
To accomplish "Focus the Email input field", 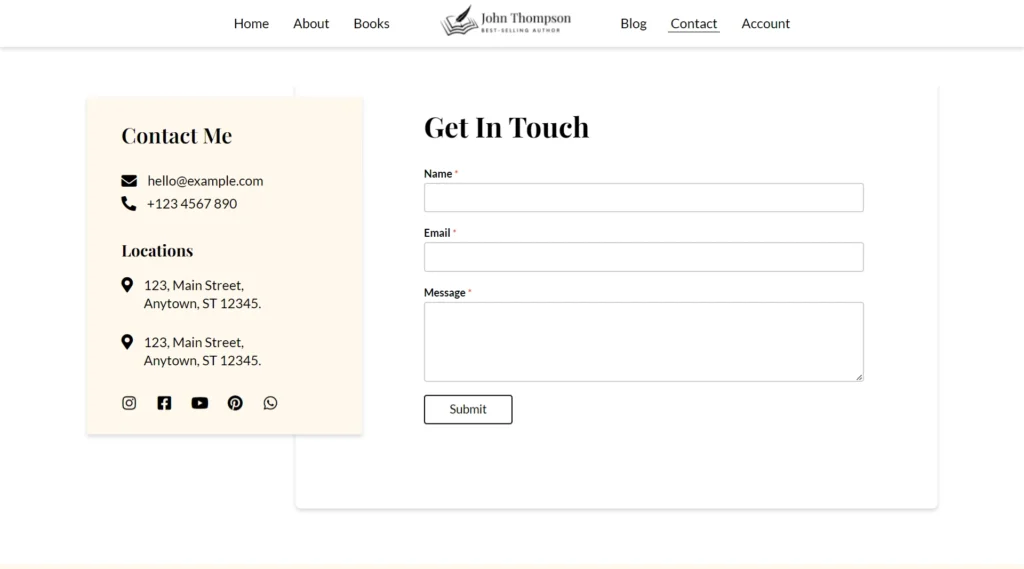I will tap(643, 257).
